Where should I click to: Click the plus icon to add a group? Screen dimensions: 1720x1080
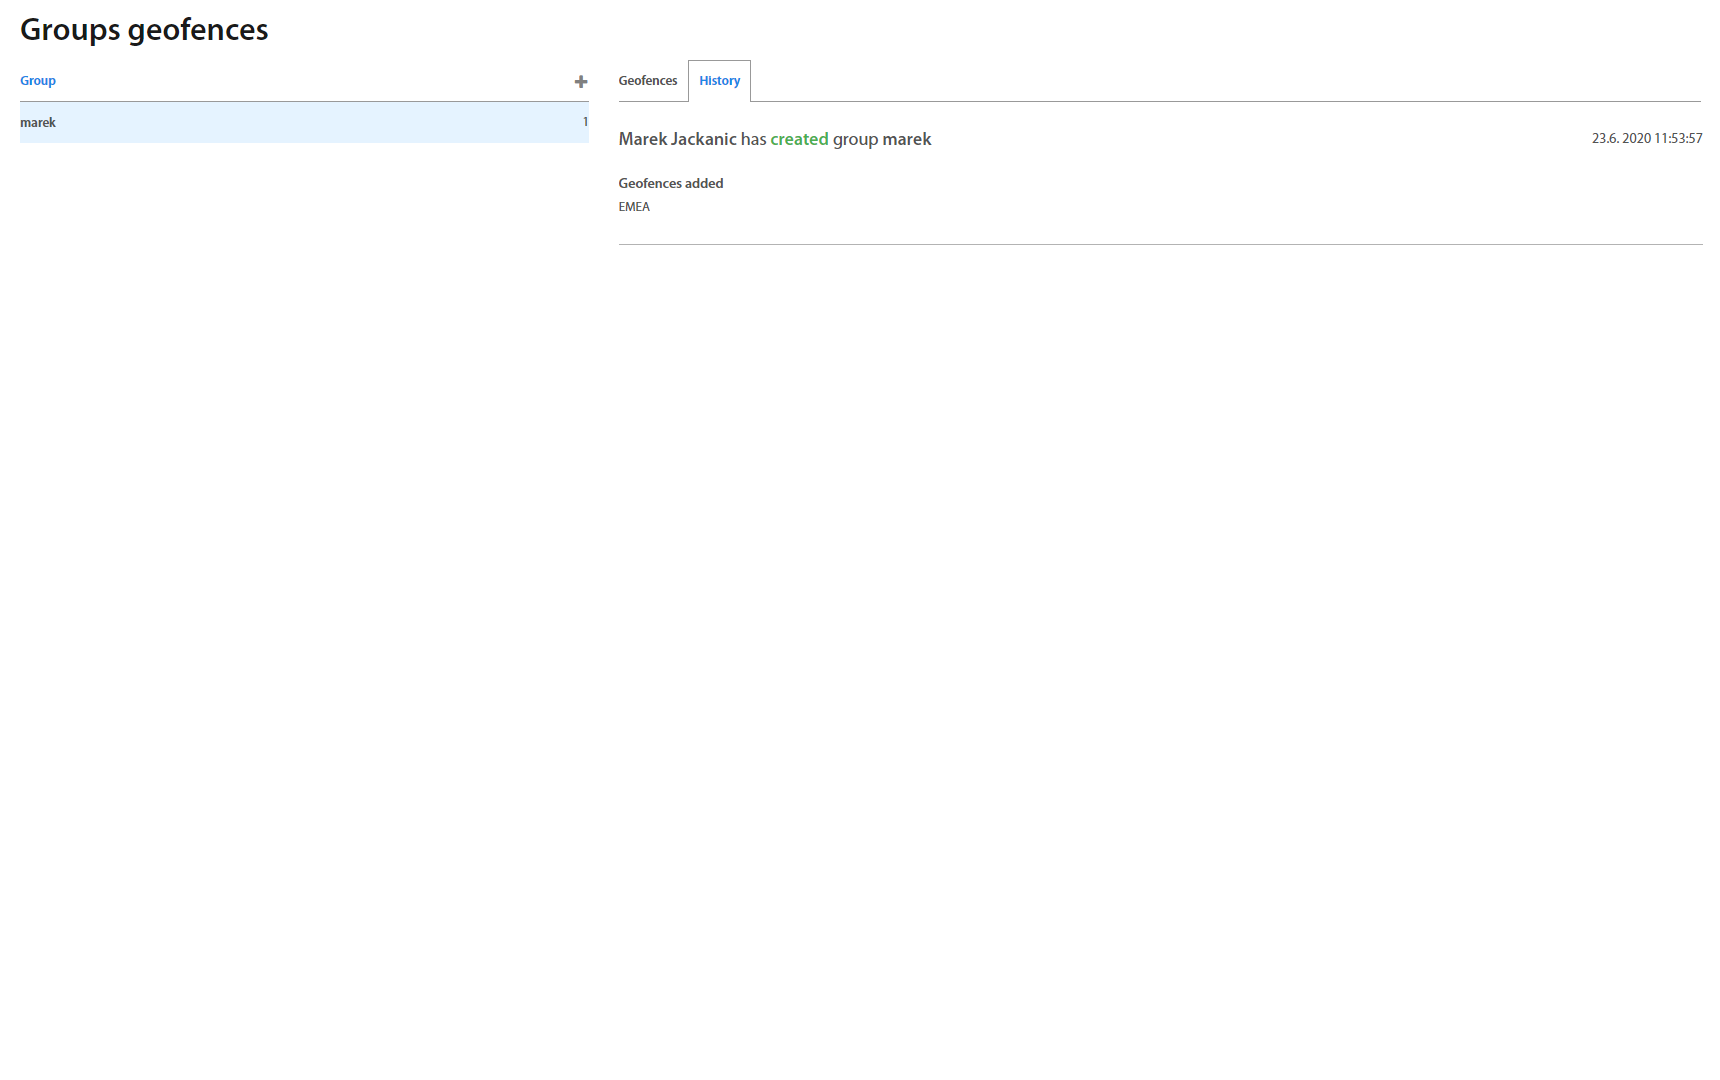(580, 82)
